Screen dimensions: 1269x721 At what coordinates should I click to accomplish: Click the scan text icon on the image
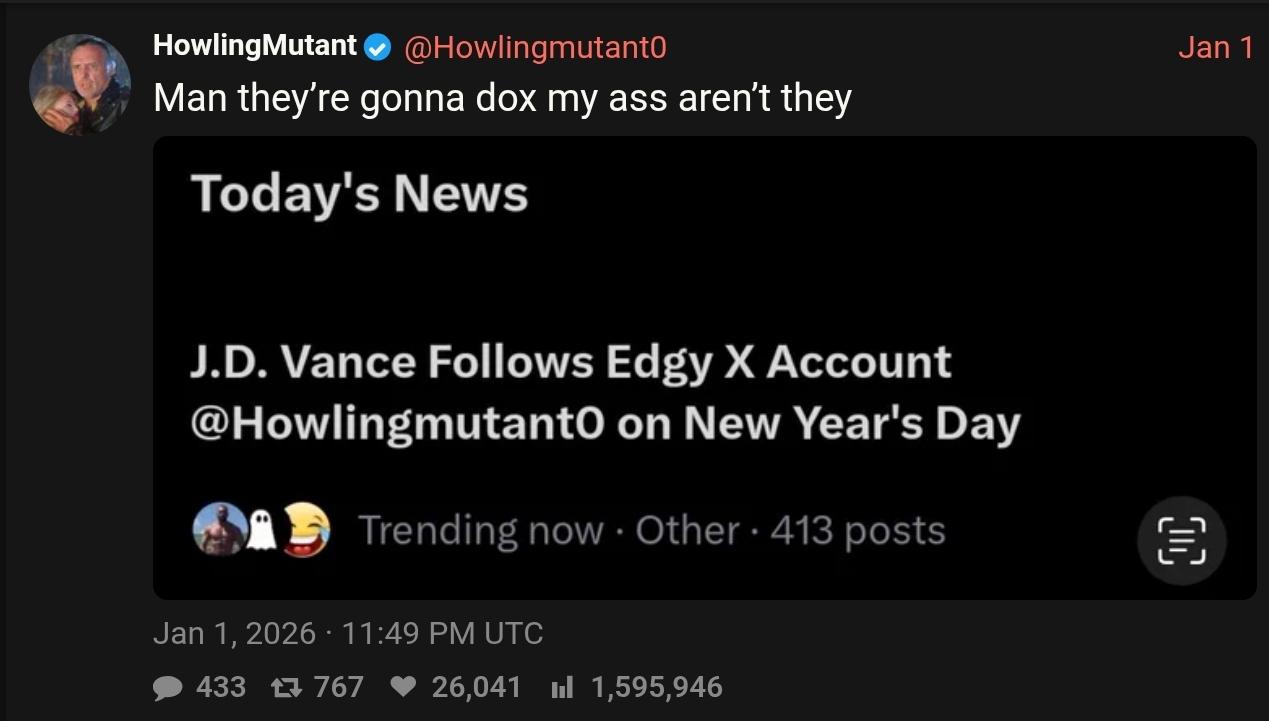(x=1181, y=541)
